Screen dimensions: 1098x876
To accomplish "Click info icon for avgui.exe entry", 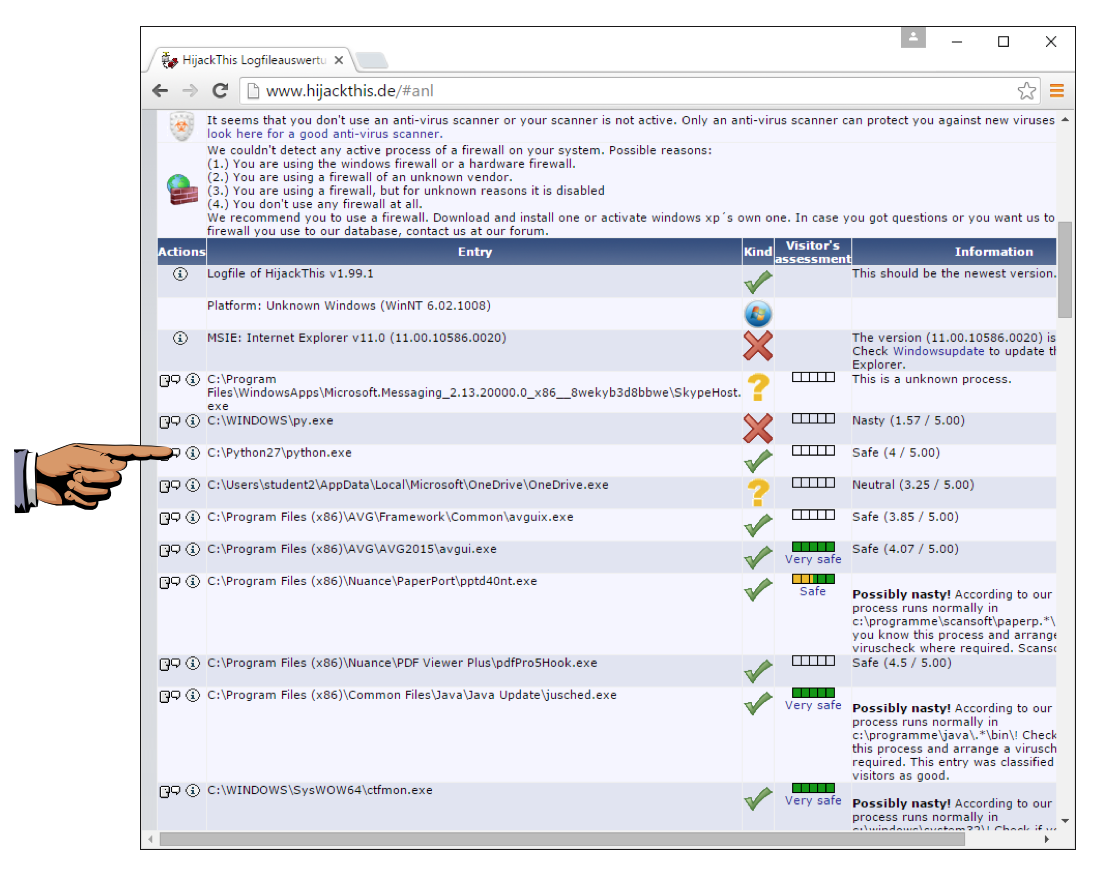I will (193, 550).
